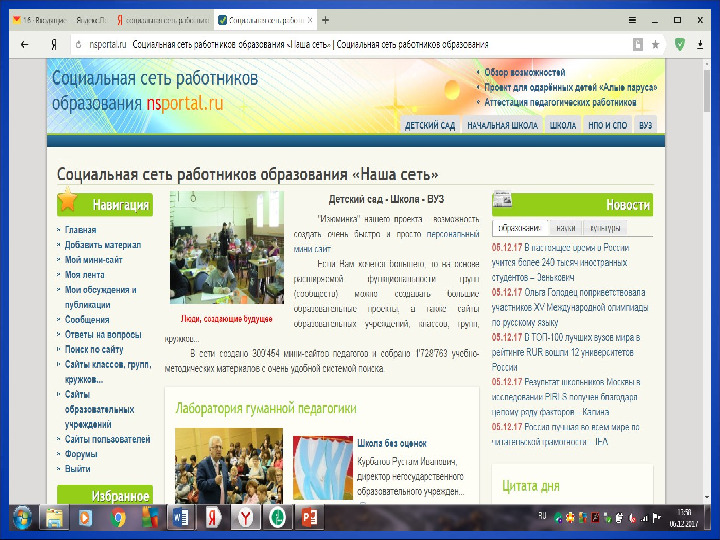The height and width of the screenshot is (540, 720).
Task: Open a new tab with plus button
Action: tap(325, 20)
